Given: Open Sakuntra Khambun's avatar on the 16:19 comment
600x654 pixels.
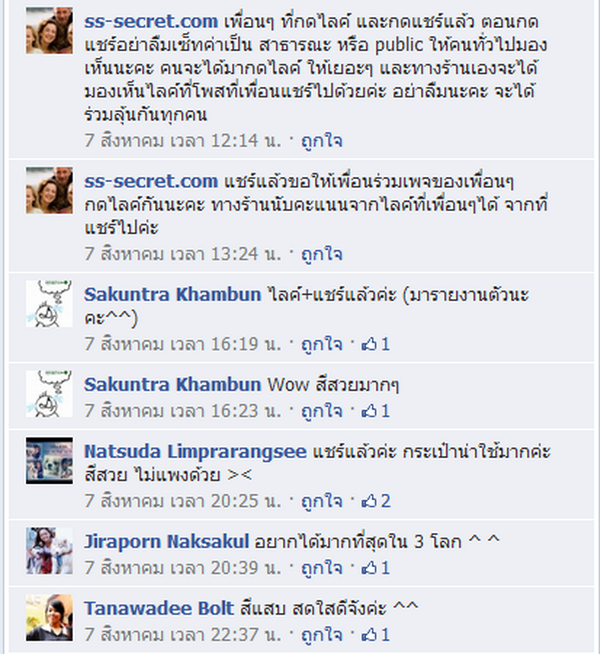Looking at the screenshot, I should (x=49, y=304).
